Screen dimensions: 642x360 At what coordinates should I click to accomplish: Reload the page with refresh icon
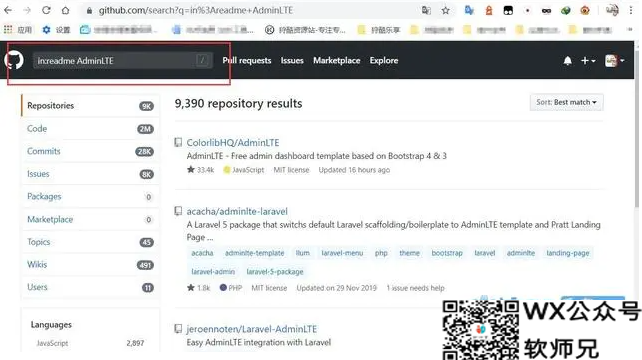(x=46, y=10)
